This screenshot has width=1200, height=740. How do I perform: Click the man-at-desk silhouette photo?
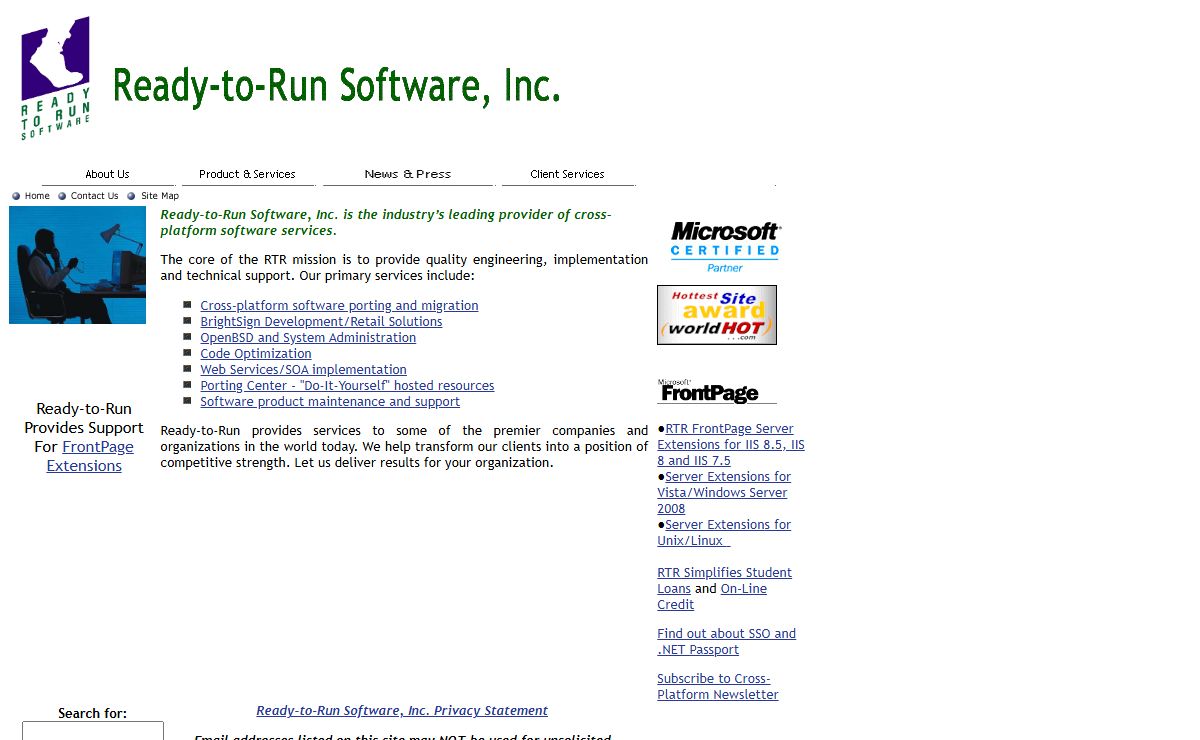coord(77,265)
